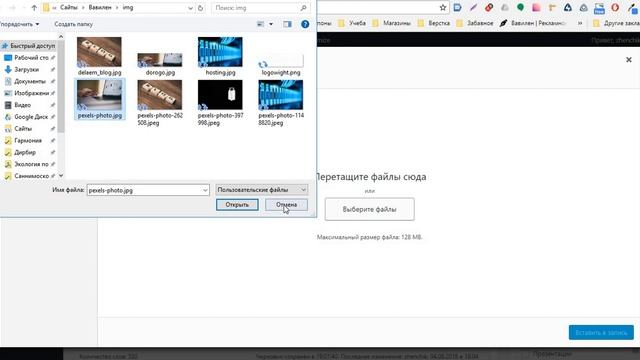
Task: Bookmark this page with star icon
Action: tap(443, 7)
